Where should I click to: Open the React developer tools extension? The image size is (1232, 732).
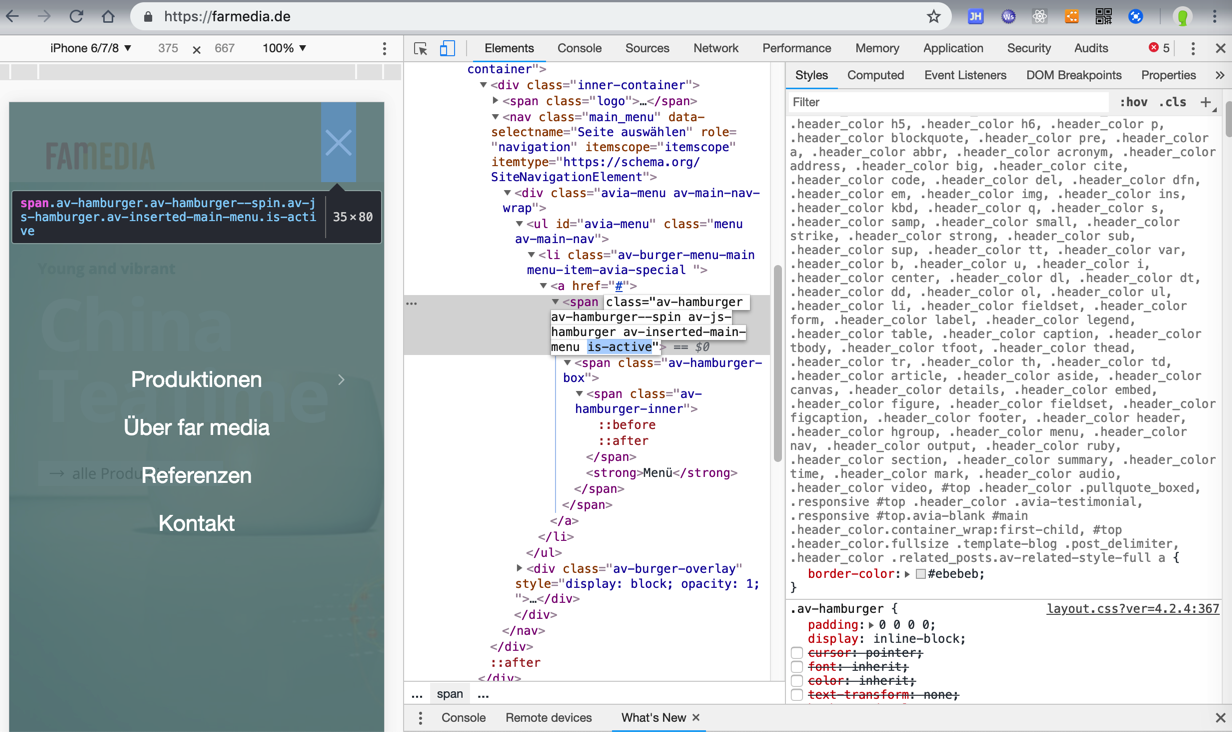tap(1040, 17)
